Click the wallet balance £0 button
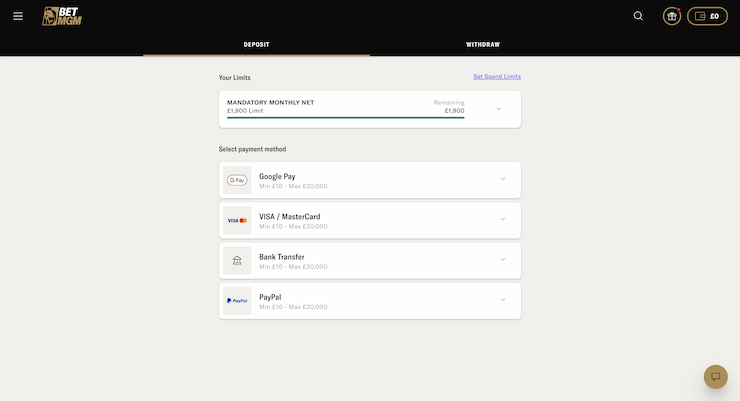 point(707,16)
